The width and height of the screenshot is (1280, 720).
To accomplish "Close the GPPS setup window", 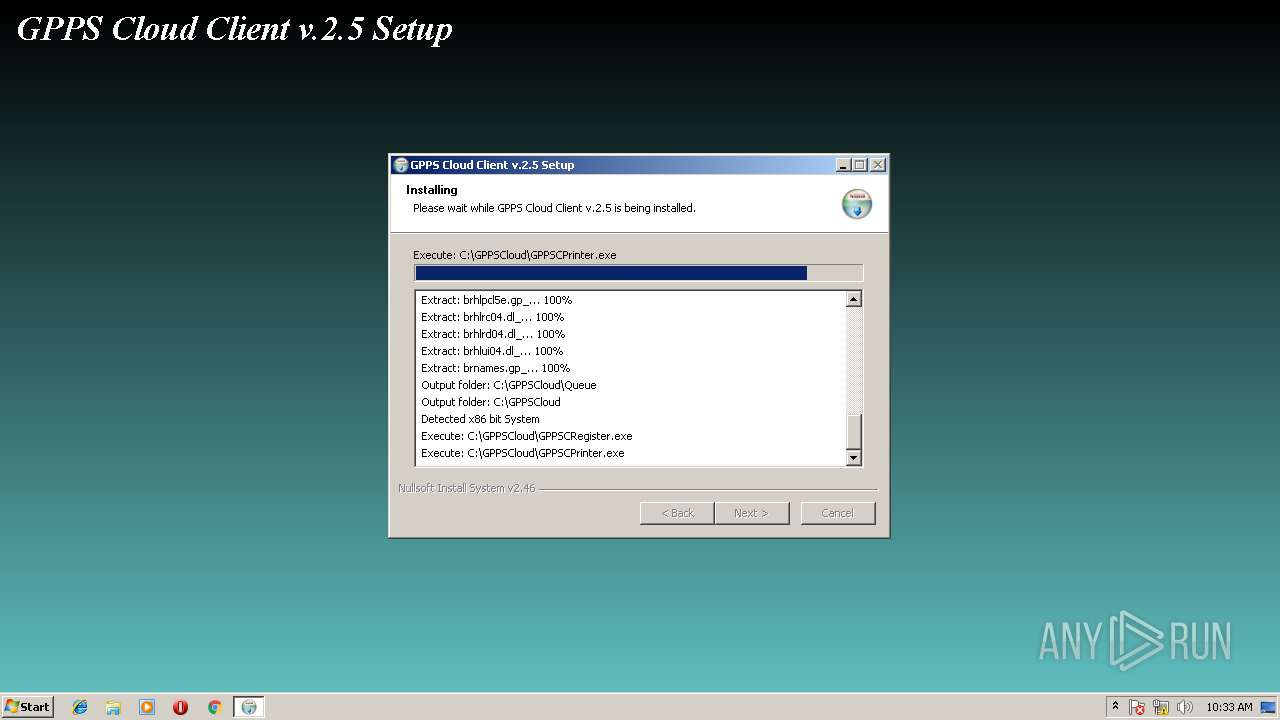I will pyautogui.click(x=877, y=165).
